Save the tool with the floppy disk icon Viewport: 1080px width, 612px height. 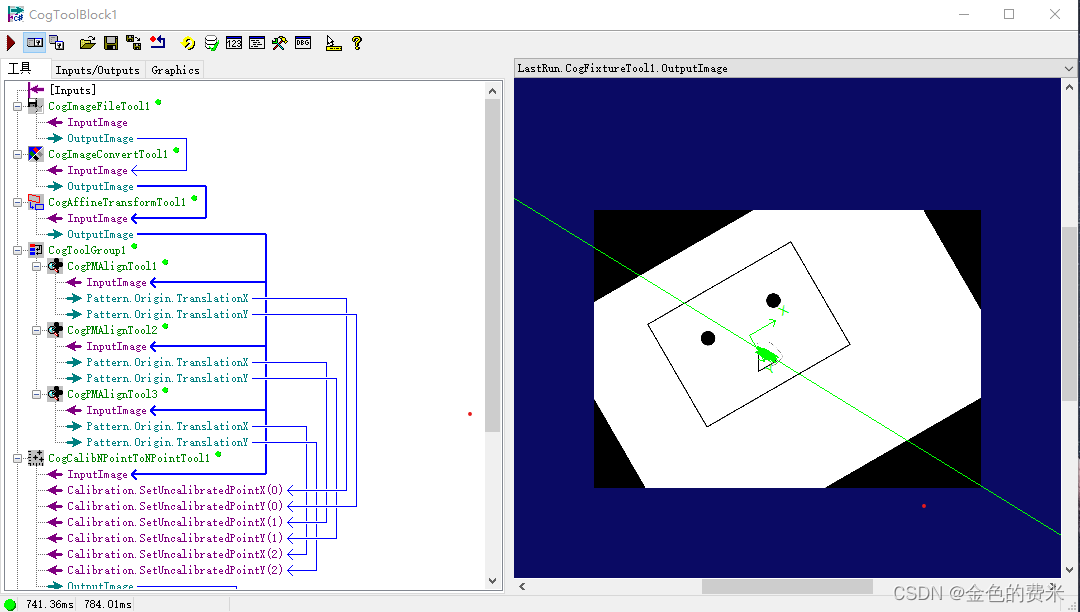[x=110, y=43]
